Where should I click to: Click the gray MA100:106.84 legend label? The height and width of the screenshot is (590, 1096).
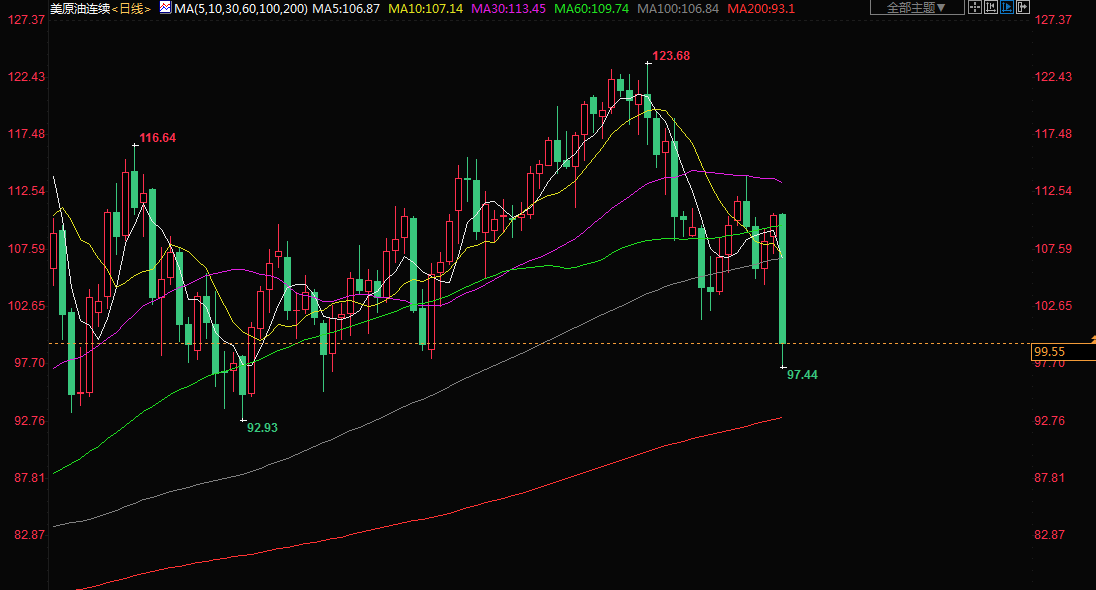[677, 8]
